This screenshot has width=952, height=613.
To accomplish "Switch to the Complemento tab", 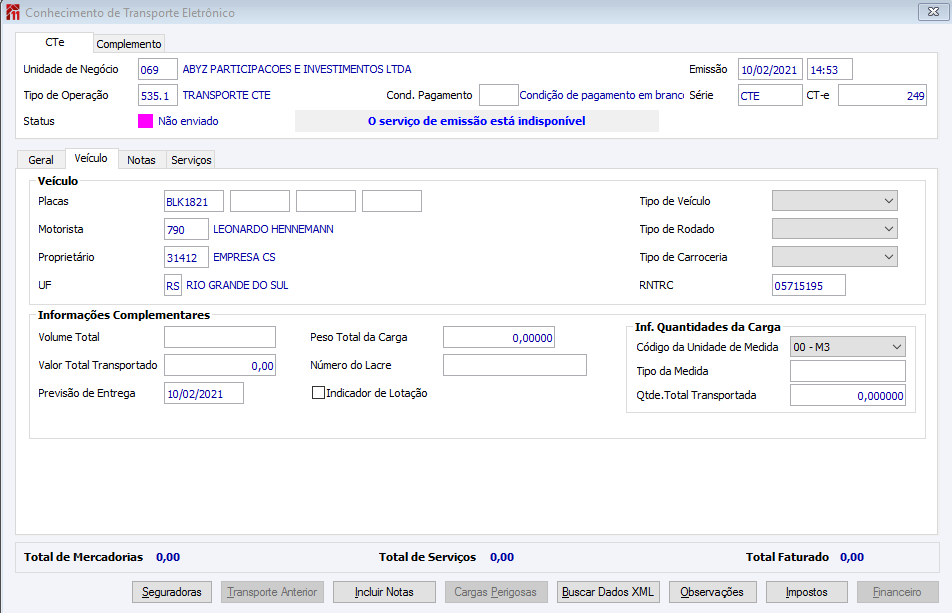I will [129, 44].
